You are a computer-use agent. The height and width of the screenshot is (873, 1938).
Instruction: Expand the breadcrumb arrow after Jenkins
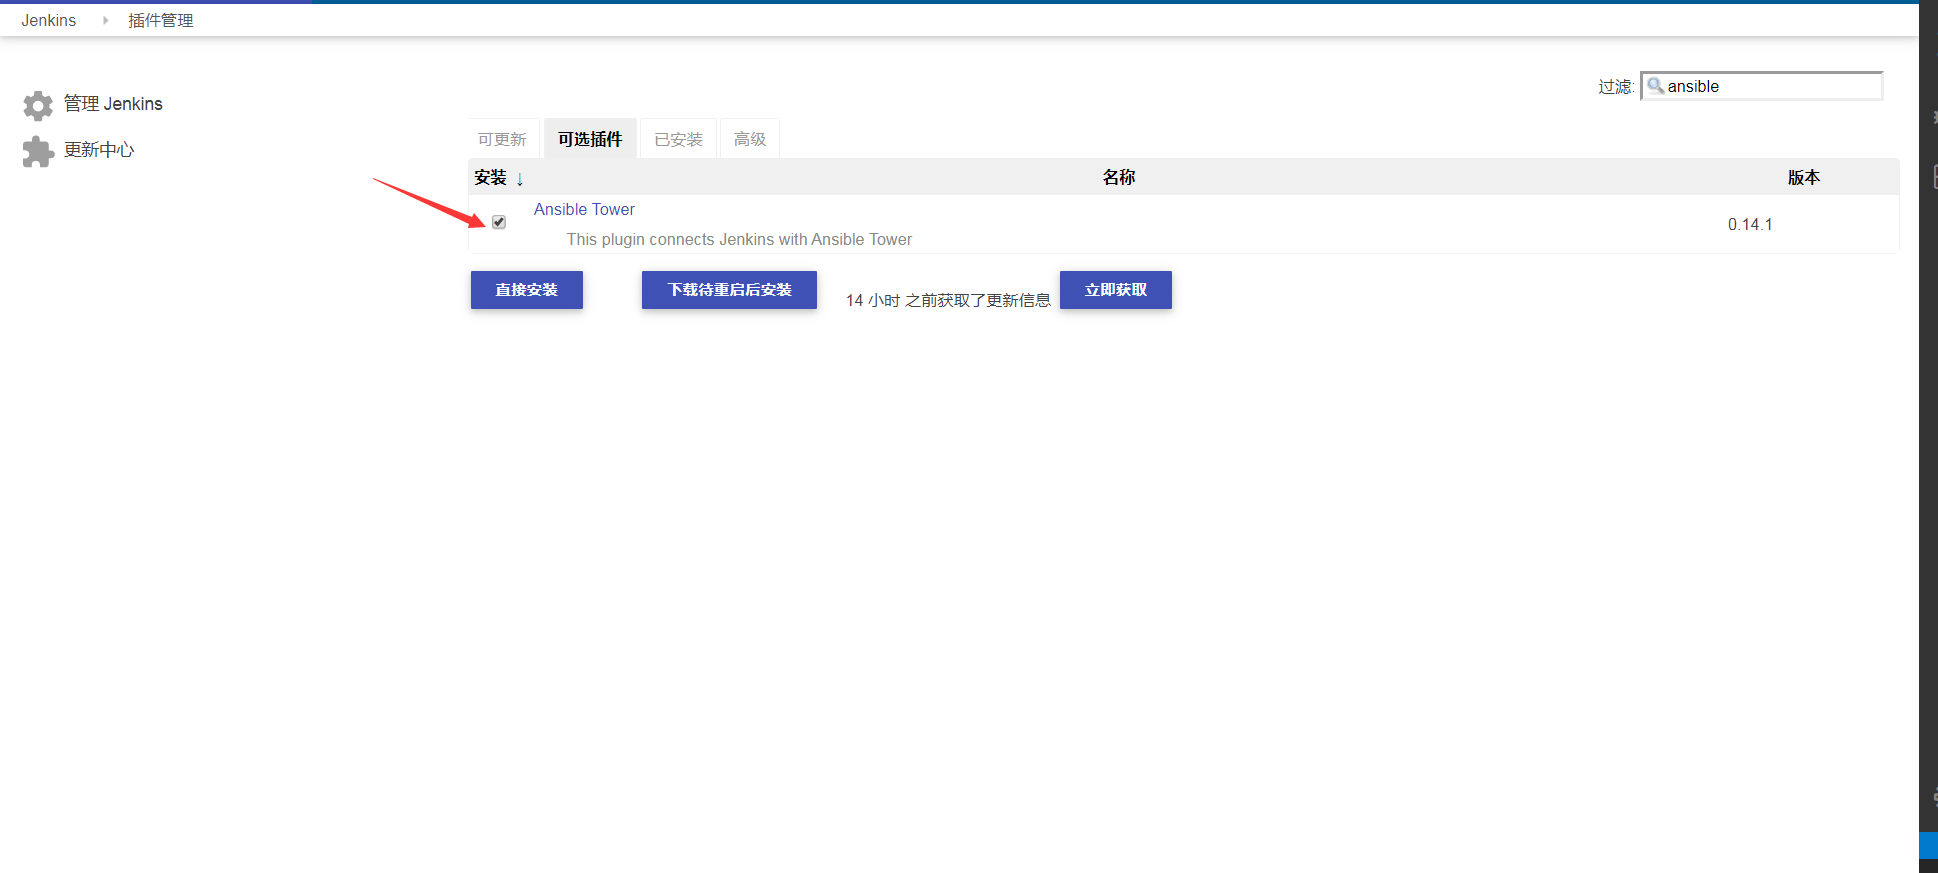pyautogui.click(x=105, y=20)
